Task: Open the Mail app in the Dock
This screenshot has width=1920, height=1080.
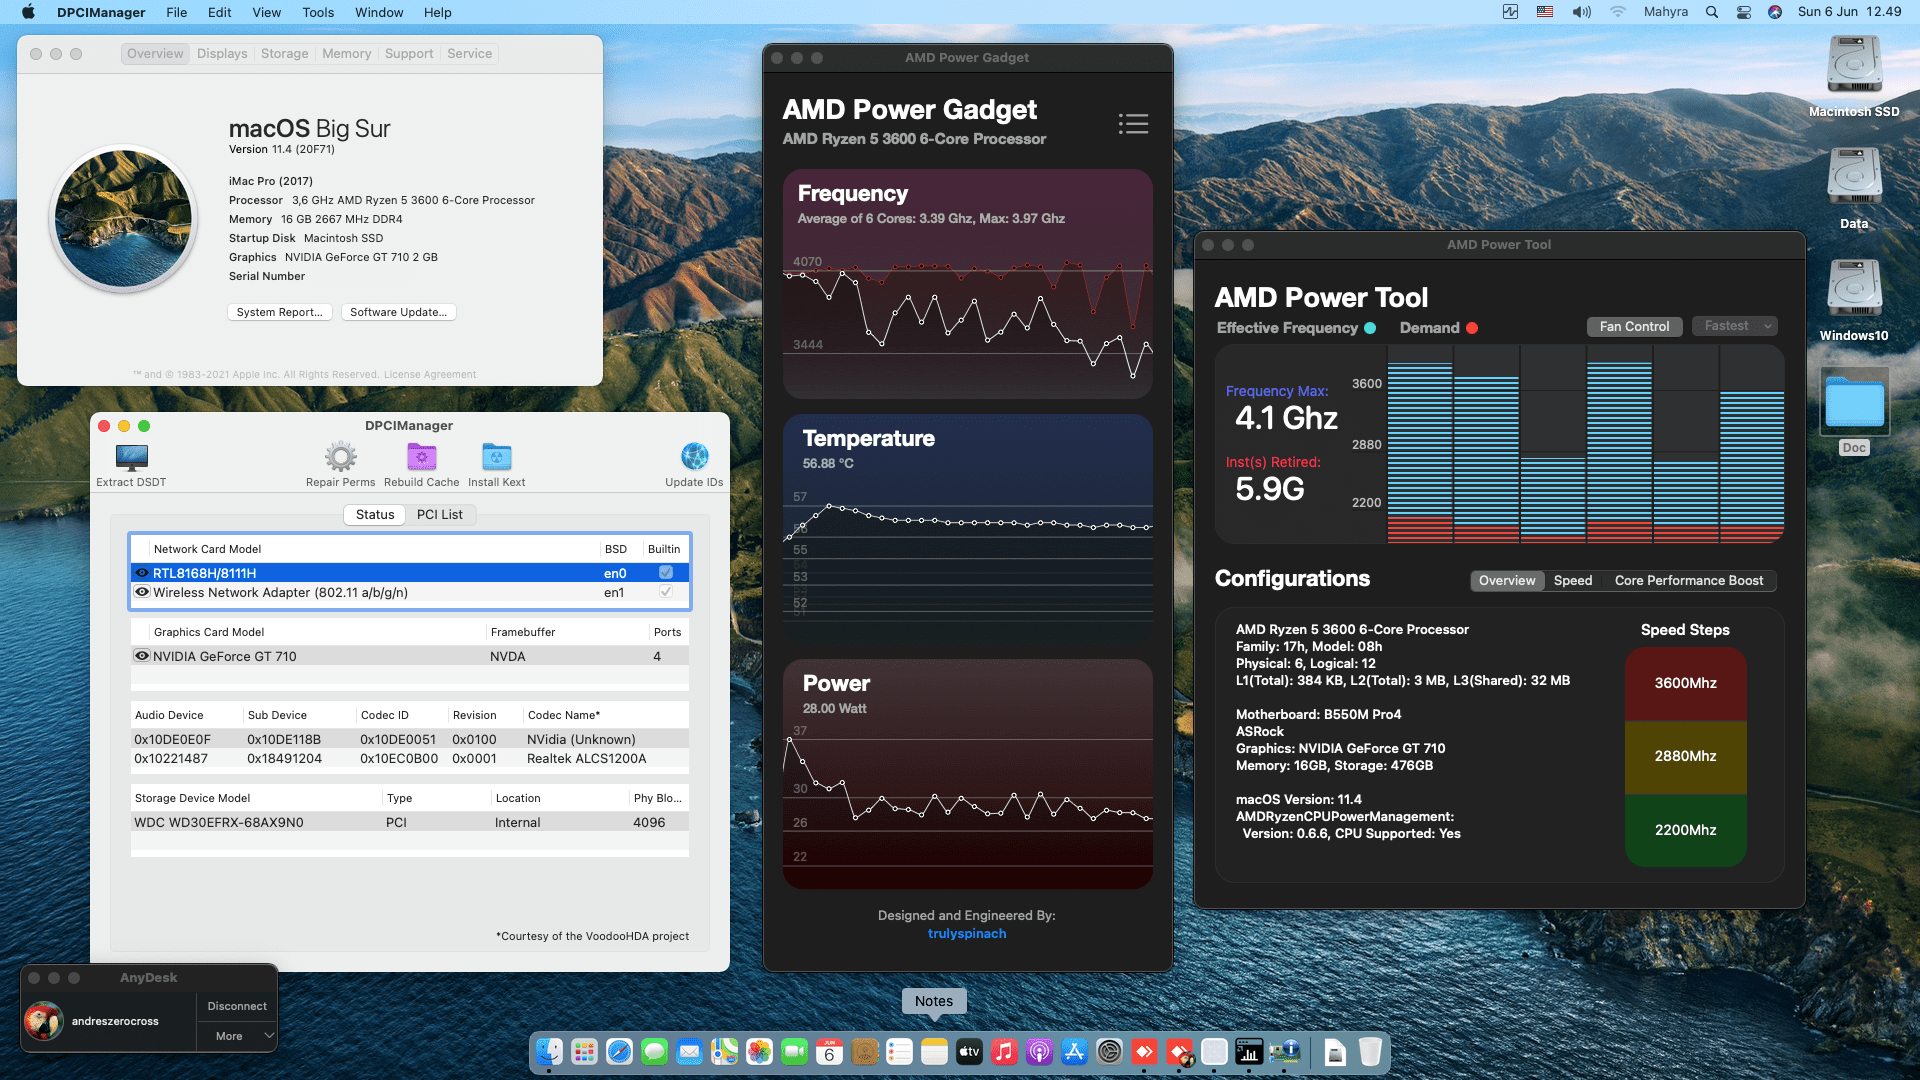Action: click(689, 1051)
